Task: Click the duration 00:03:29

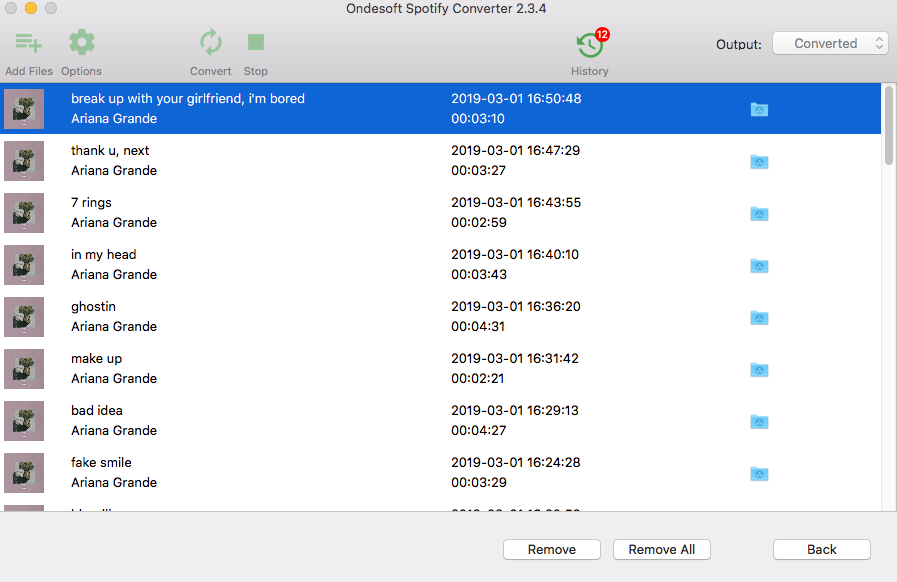Action: 479,482
